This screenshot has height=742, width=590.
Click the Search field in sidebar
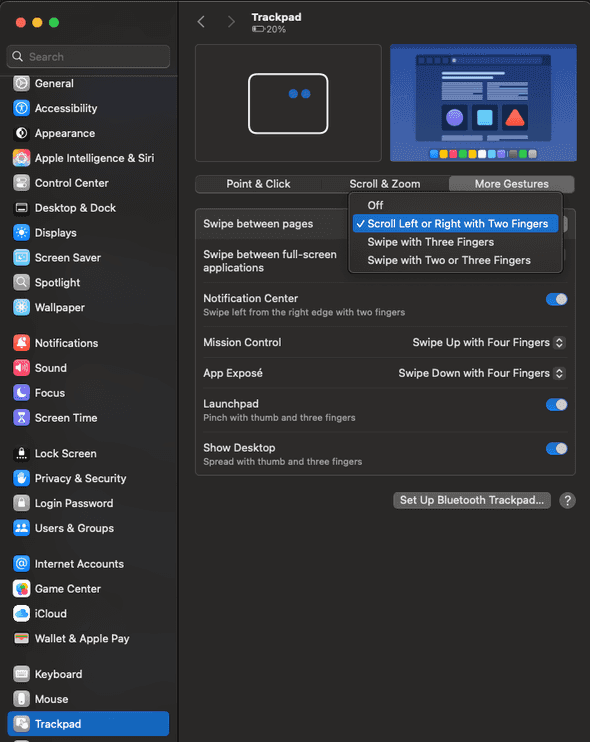point(88,57)
